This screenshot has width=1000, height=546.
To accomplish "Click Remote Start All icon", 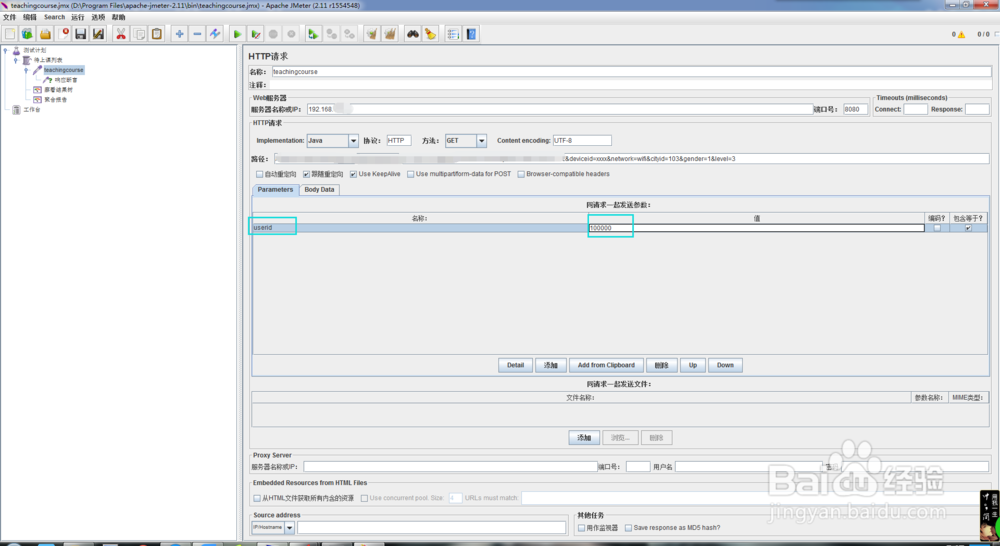I will pyautogui.click(x=313, y=34).
